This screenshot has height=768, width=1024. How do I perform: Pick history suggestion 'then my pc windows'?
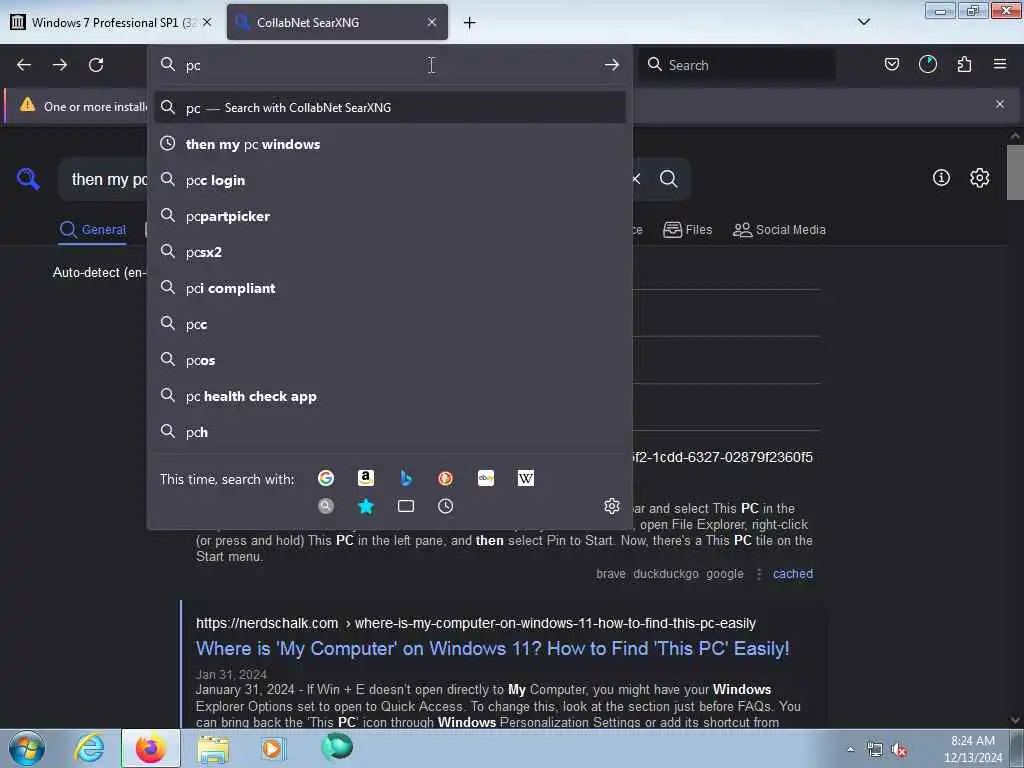[390, 144]
